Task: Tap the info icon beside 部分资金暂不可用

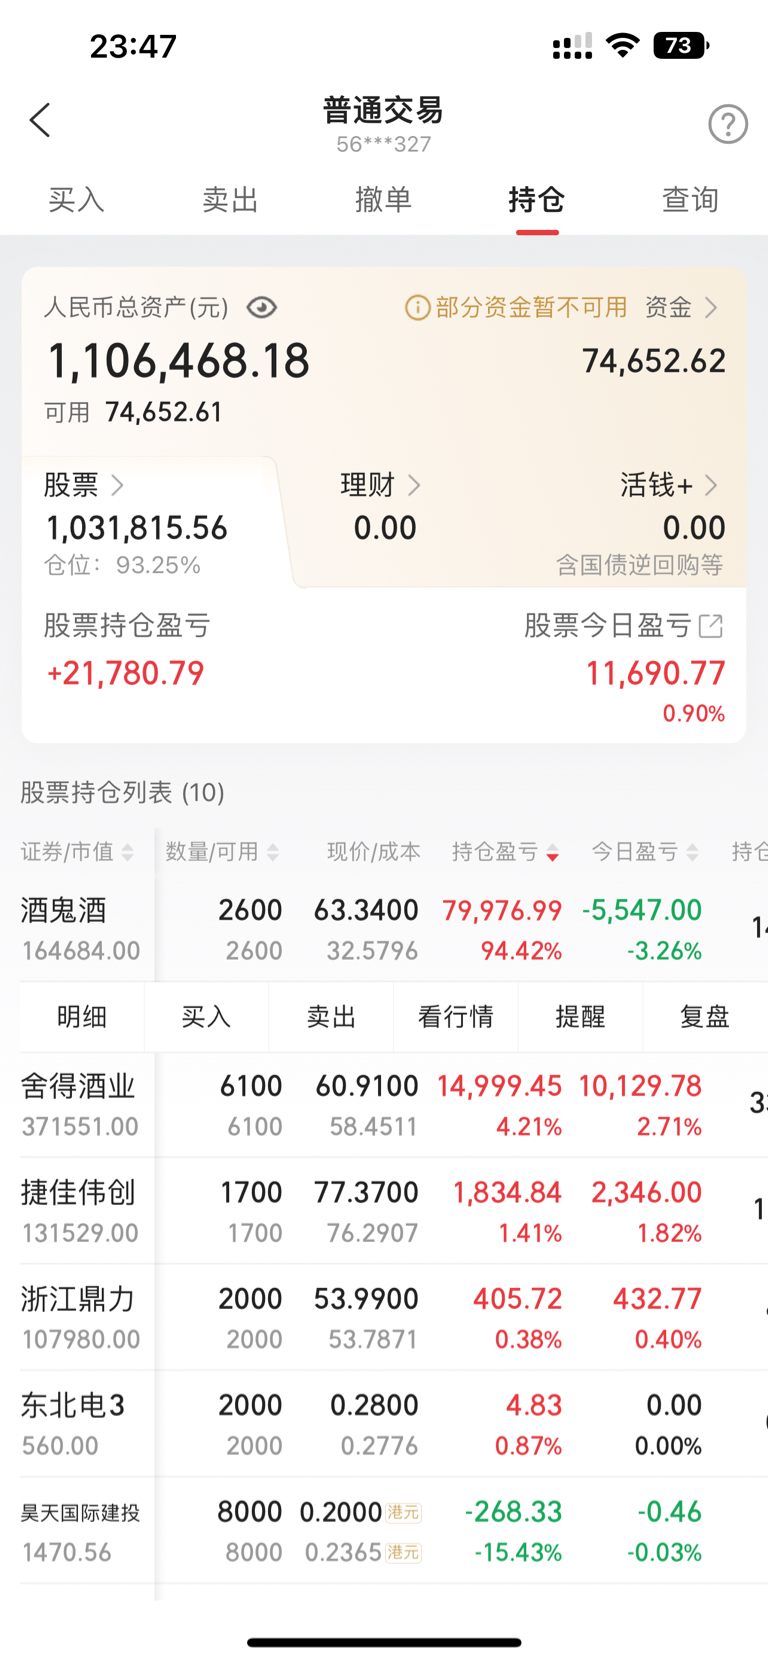Action: [x=417, y=307]
